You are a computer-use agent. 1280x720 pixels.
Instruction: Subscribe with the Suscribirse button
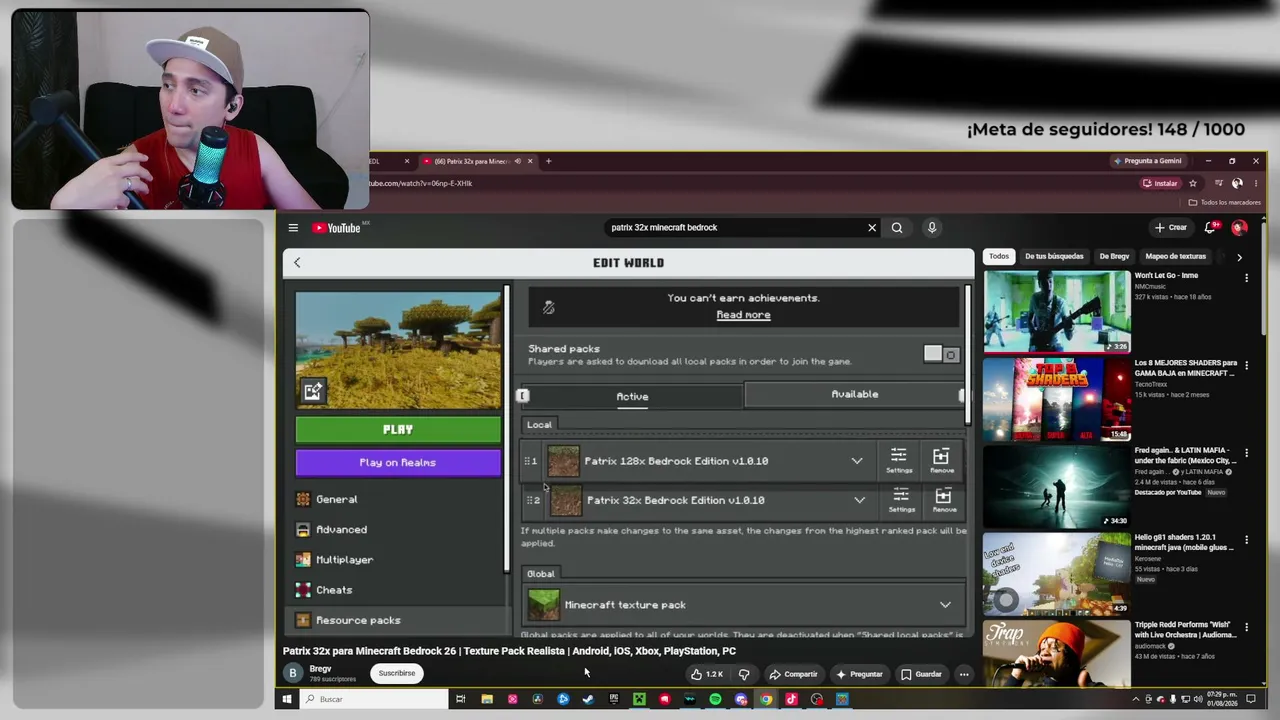click(x=397, y=673)
